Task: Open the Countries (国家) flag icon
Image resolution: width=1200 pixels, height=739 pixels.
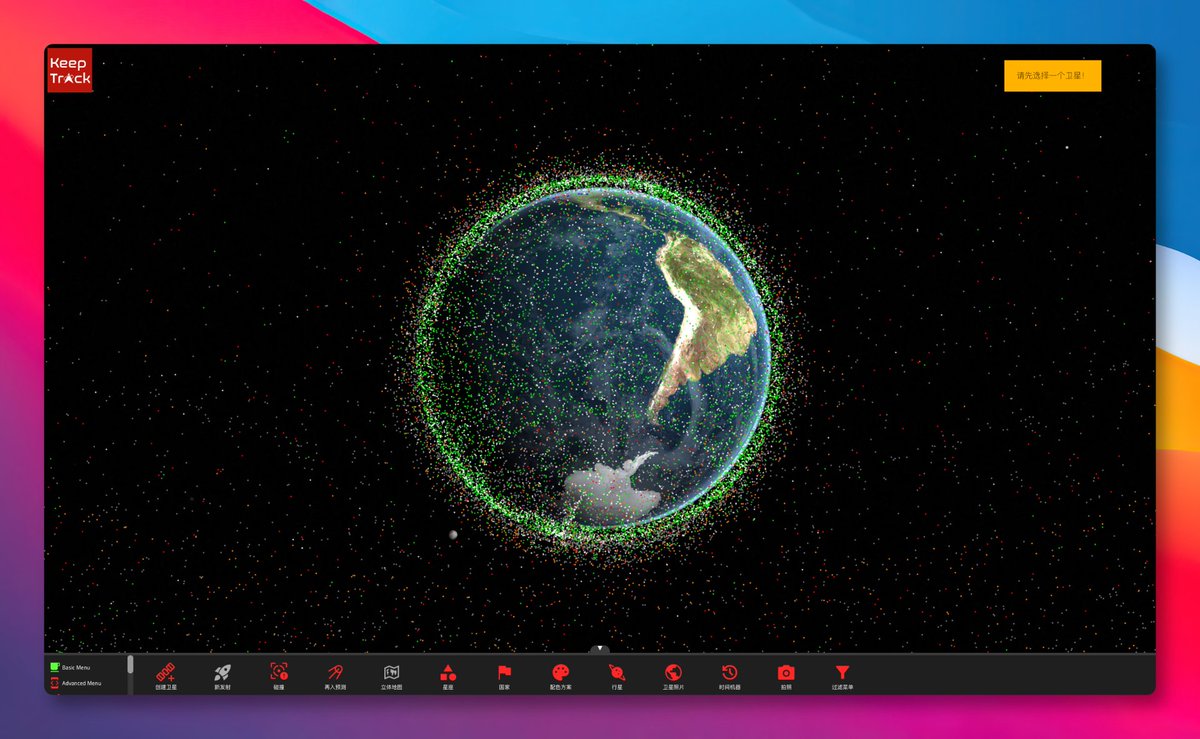Action: point(504,676)
